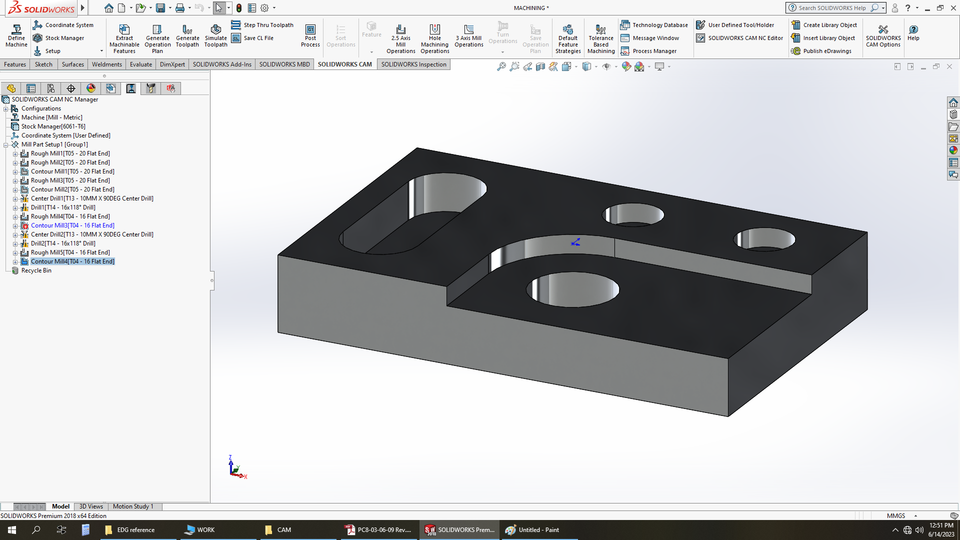
Task: Open the Process Manager
Action: [648, 51]
